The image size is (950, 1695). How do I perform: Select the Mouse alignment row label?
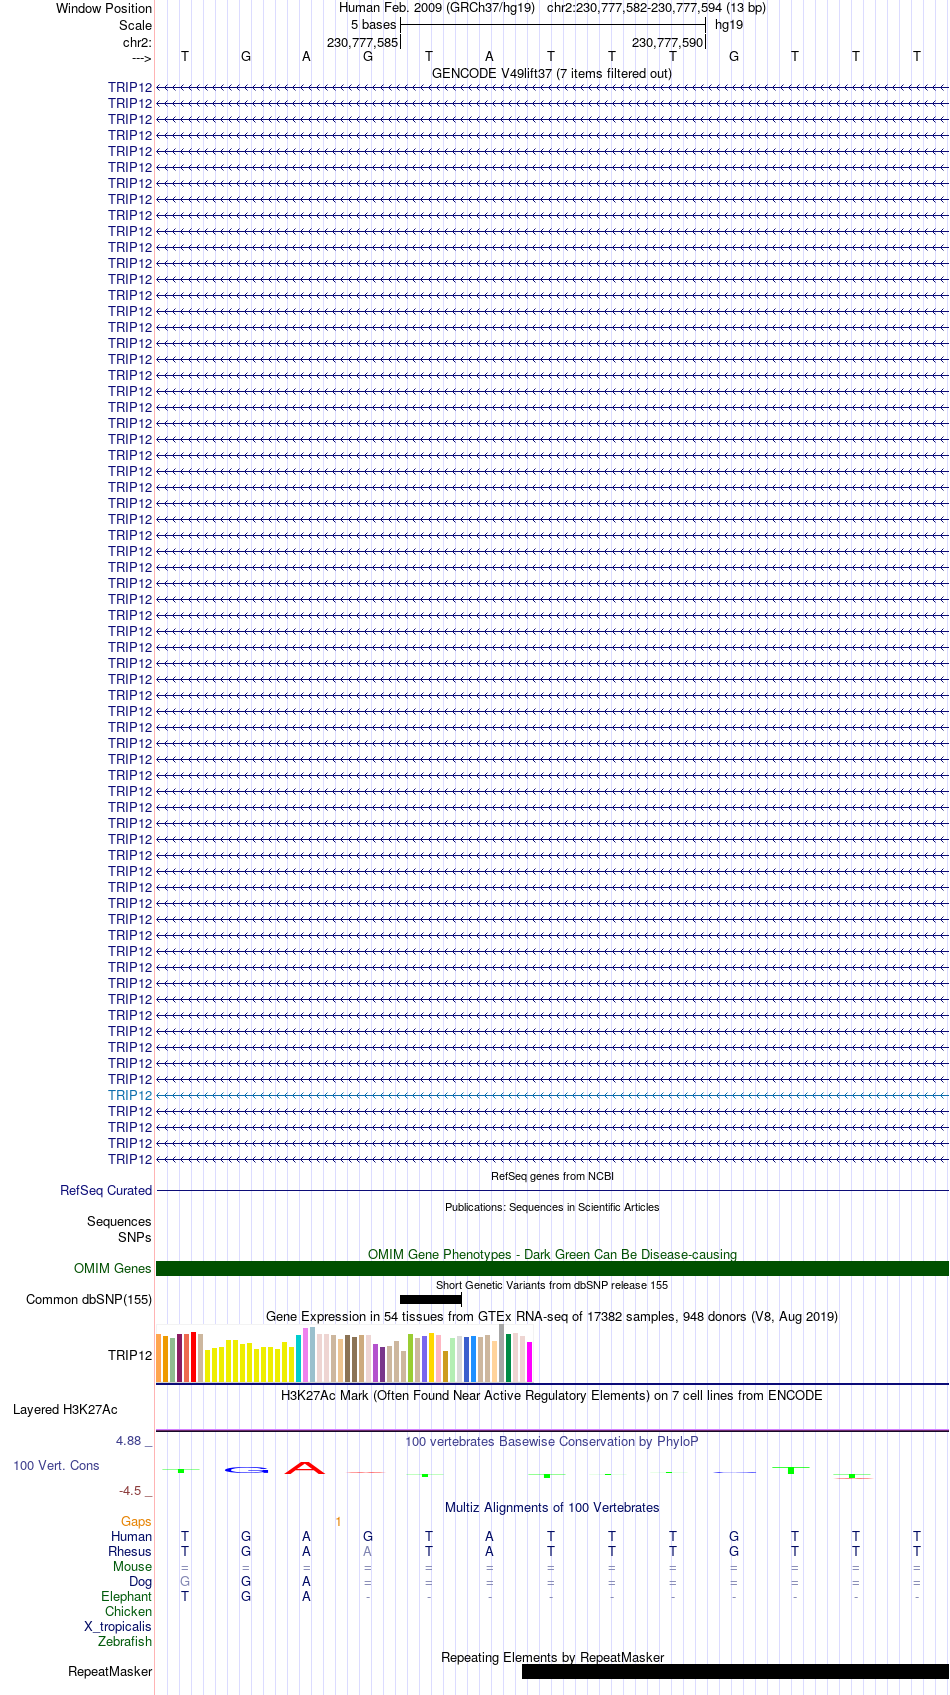coord(133,1566)
